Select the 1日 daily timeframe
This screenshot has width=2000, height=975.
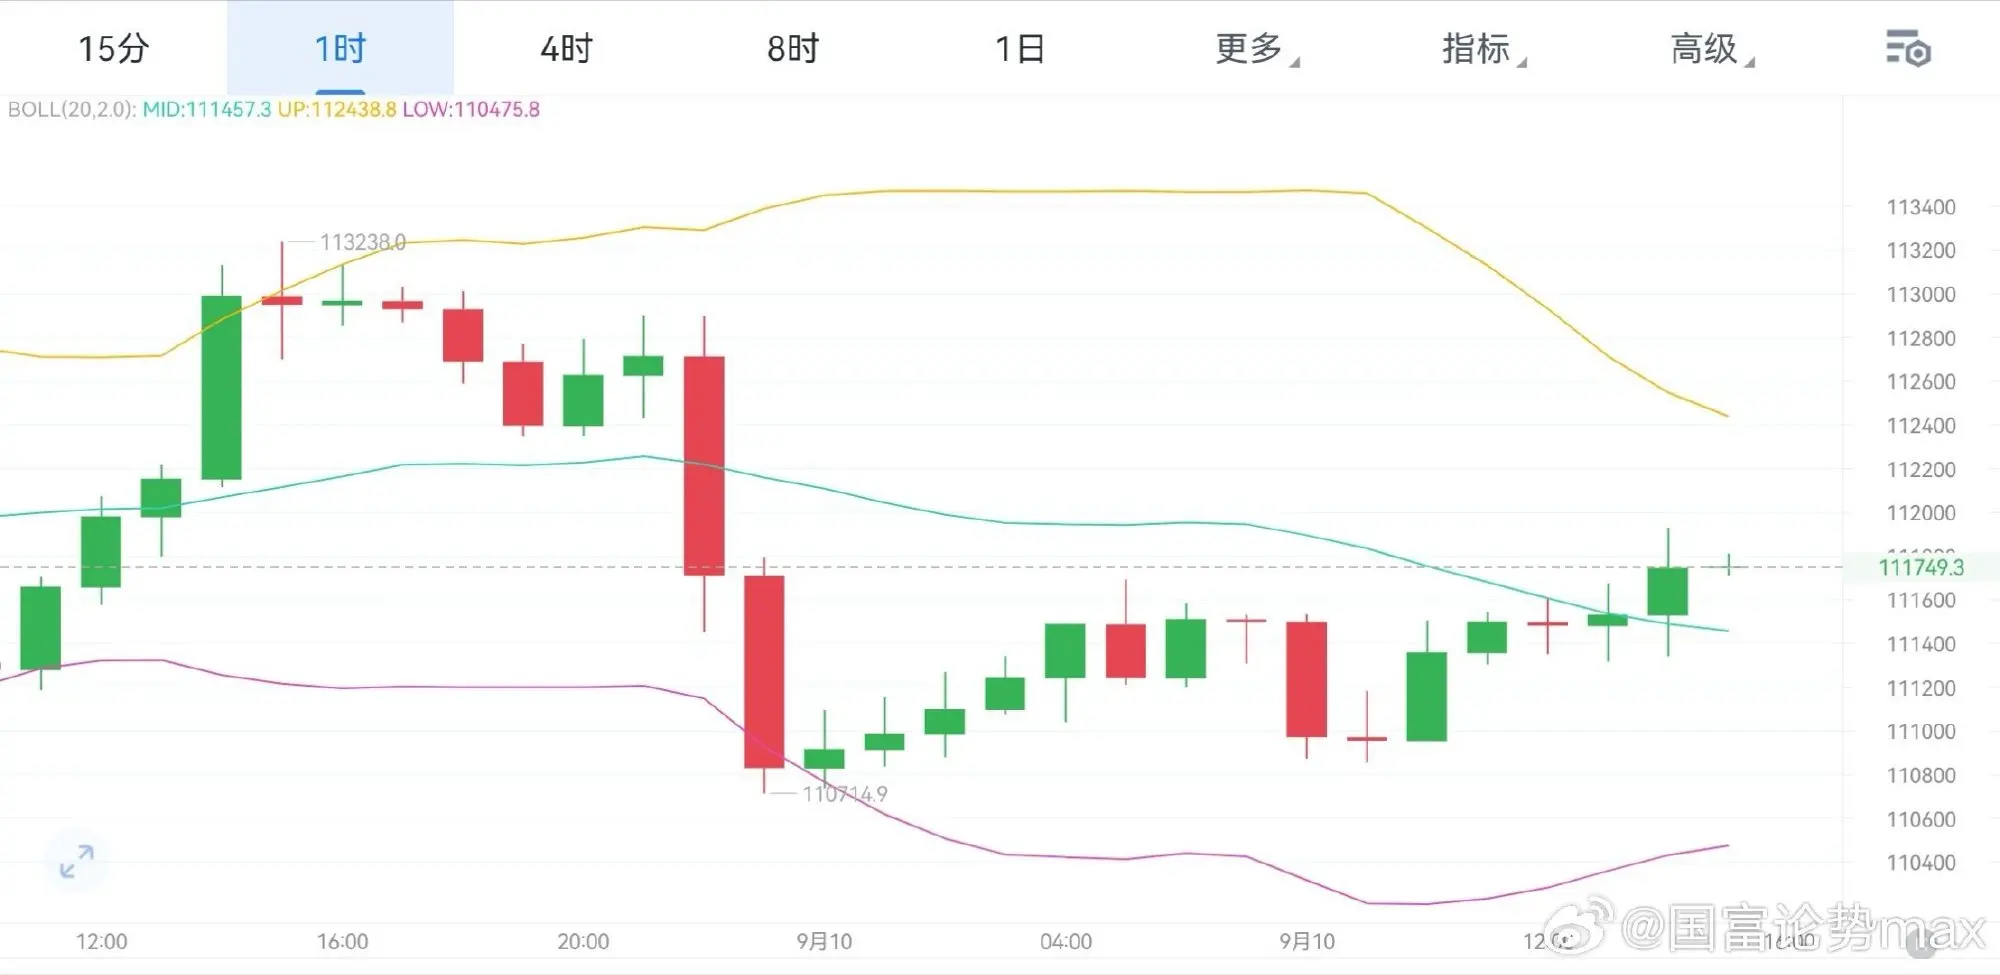coord(1020,48)
